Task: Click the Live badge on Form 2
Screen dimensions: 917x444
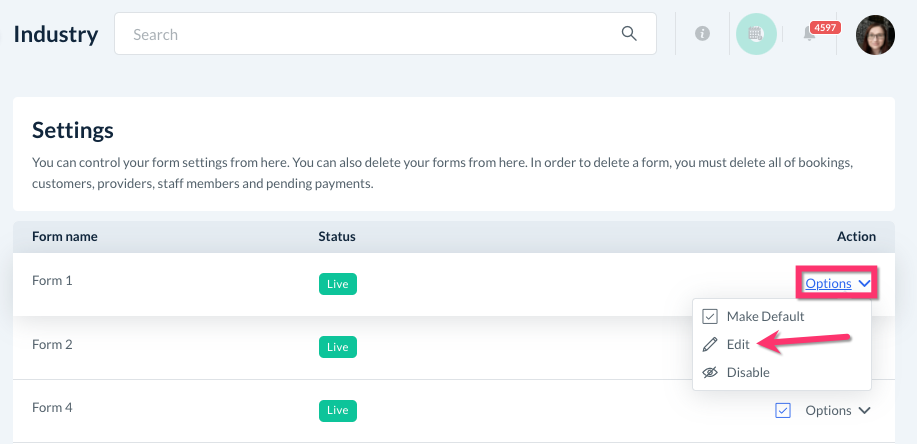Action: click(x=337, y=347)
